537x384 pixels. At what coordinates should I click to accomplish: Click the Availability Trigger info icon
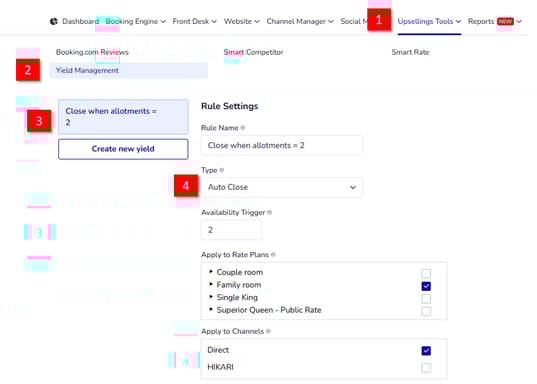tap(270, 212)
